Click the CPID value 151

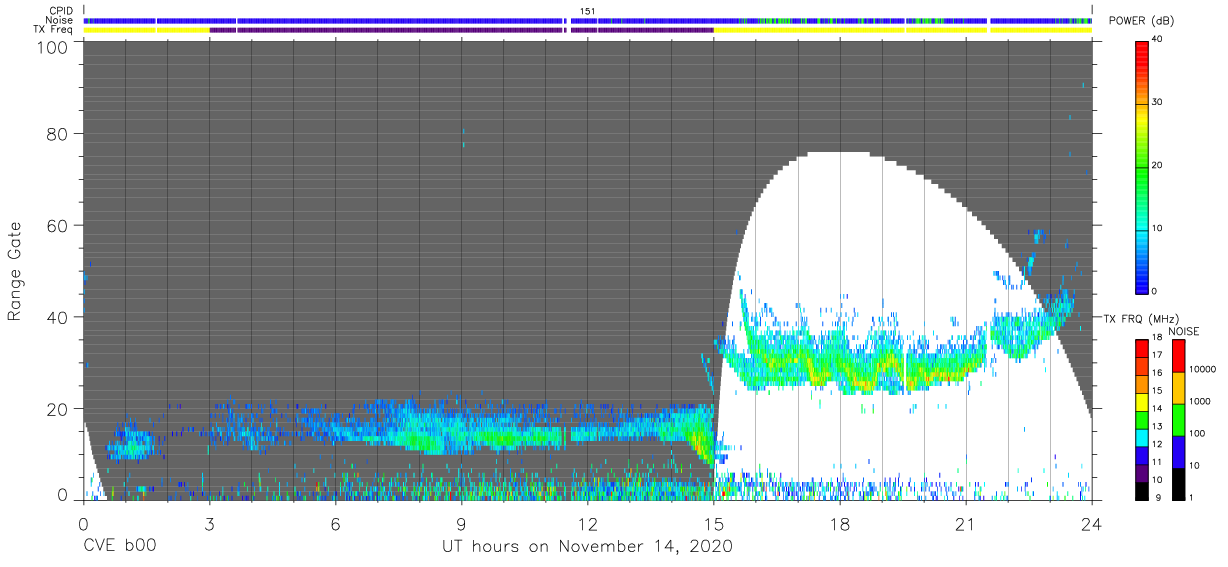click(x=588, y=10)
